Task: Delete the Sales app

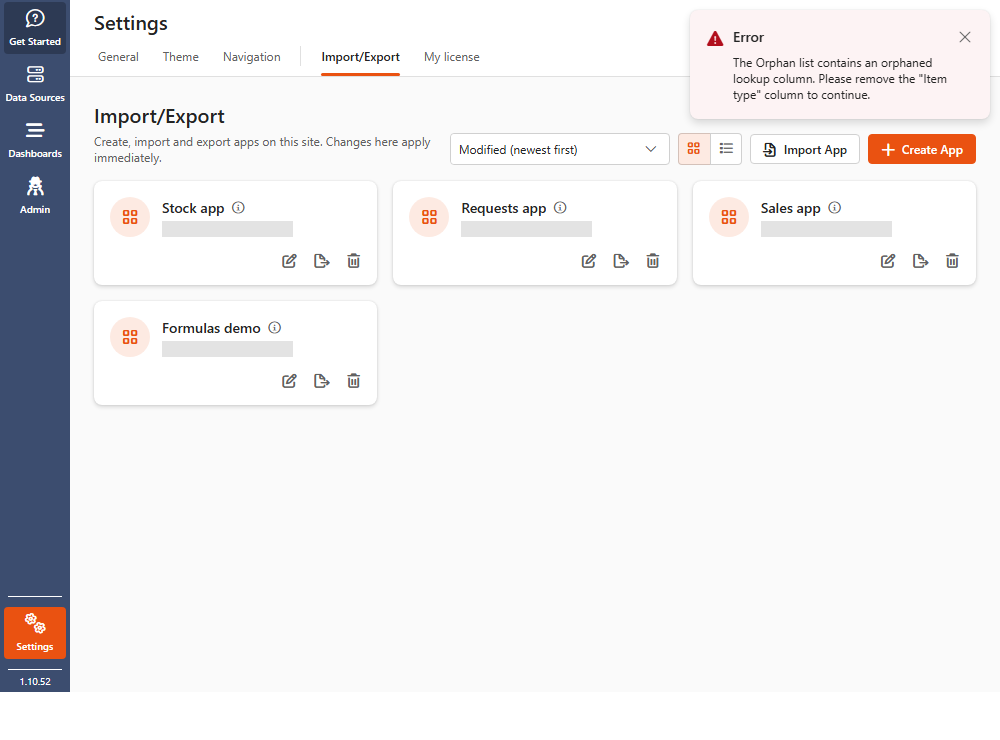Action: pyautogui.click(x=952, y=261)
